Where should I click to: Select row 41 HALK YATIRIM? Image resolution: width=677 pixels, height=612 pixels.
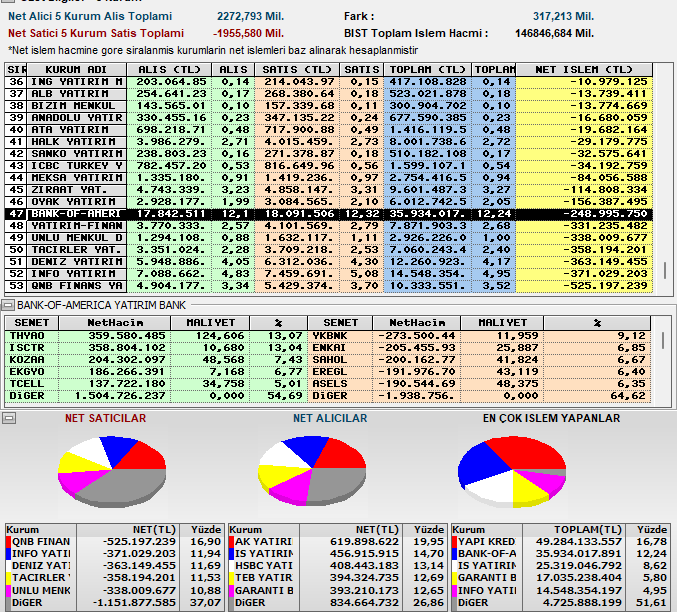coord(329,142)
